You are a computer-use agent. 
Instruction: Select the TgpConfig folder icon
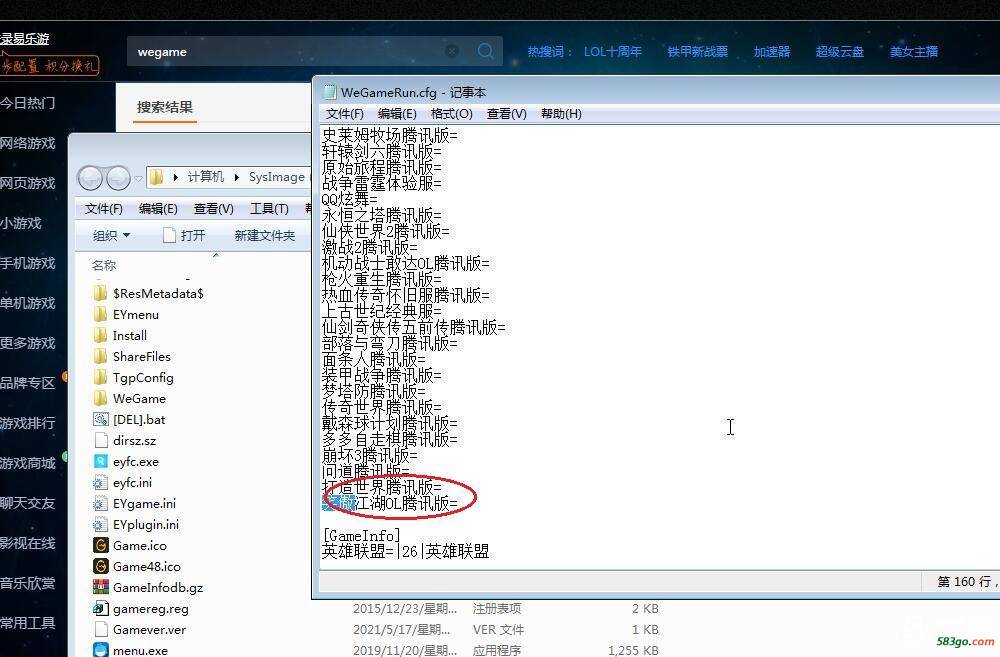[x=100, y=378]
